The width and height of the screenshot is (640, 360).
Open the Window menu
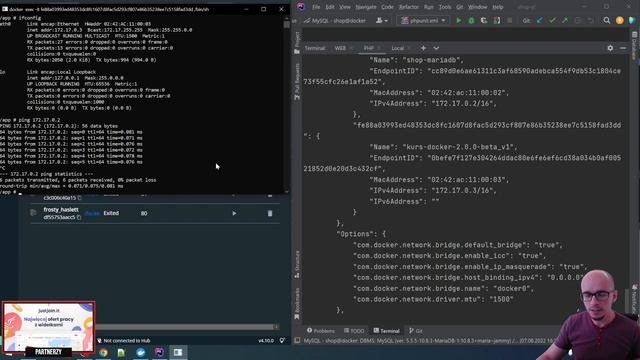(478, 7)
